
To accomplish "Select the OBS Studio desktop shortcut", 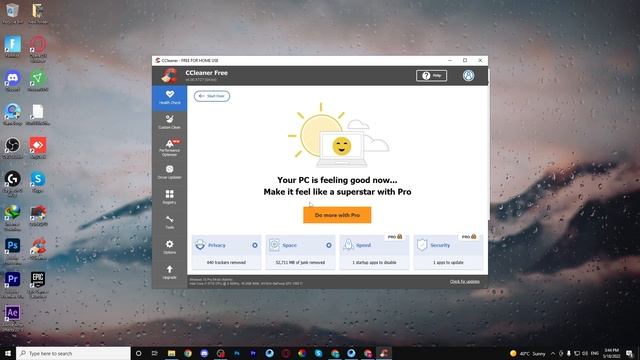I will [13, 148].
